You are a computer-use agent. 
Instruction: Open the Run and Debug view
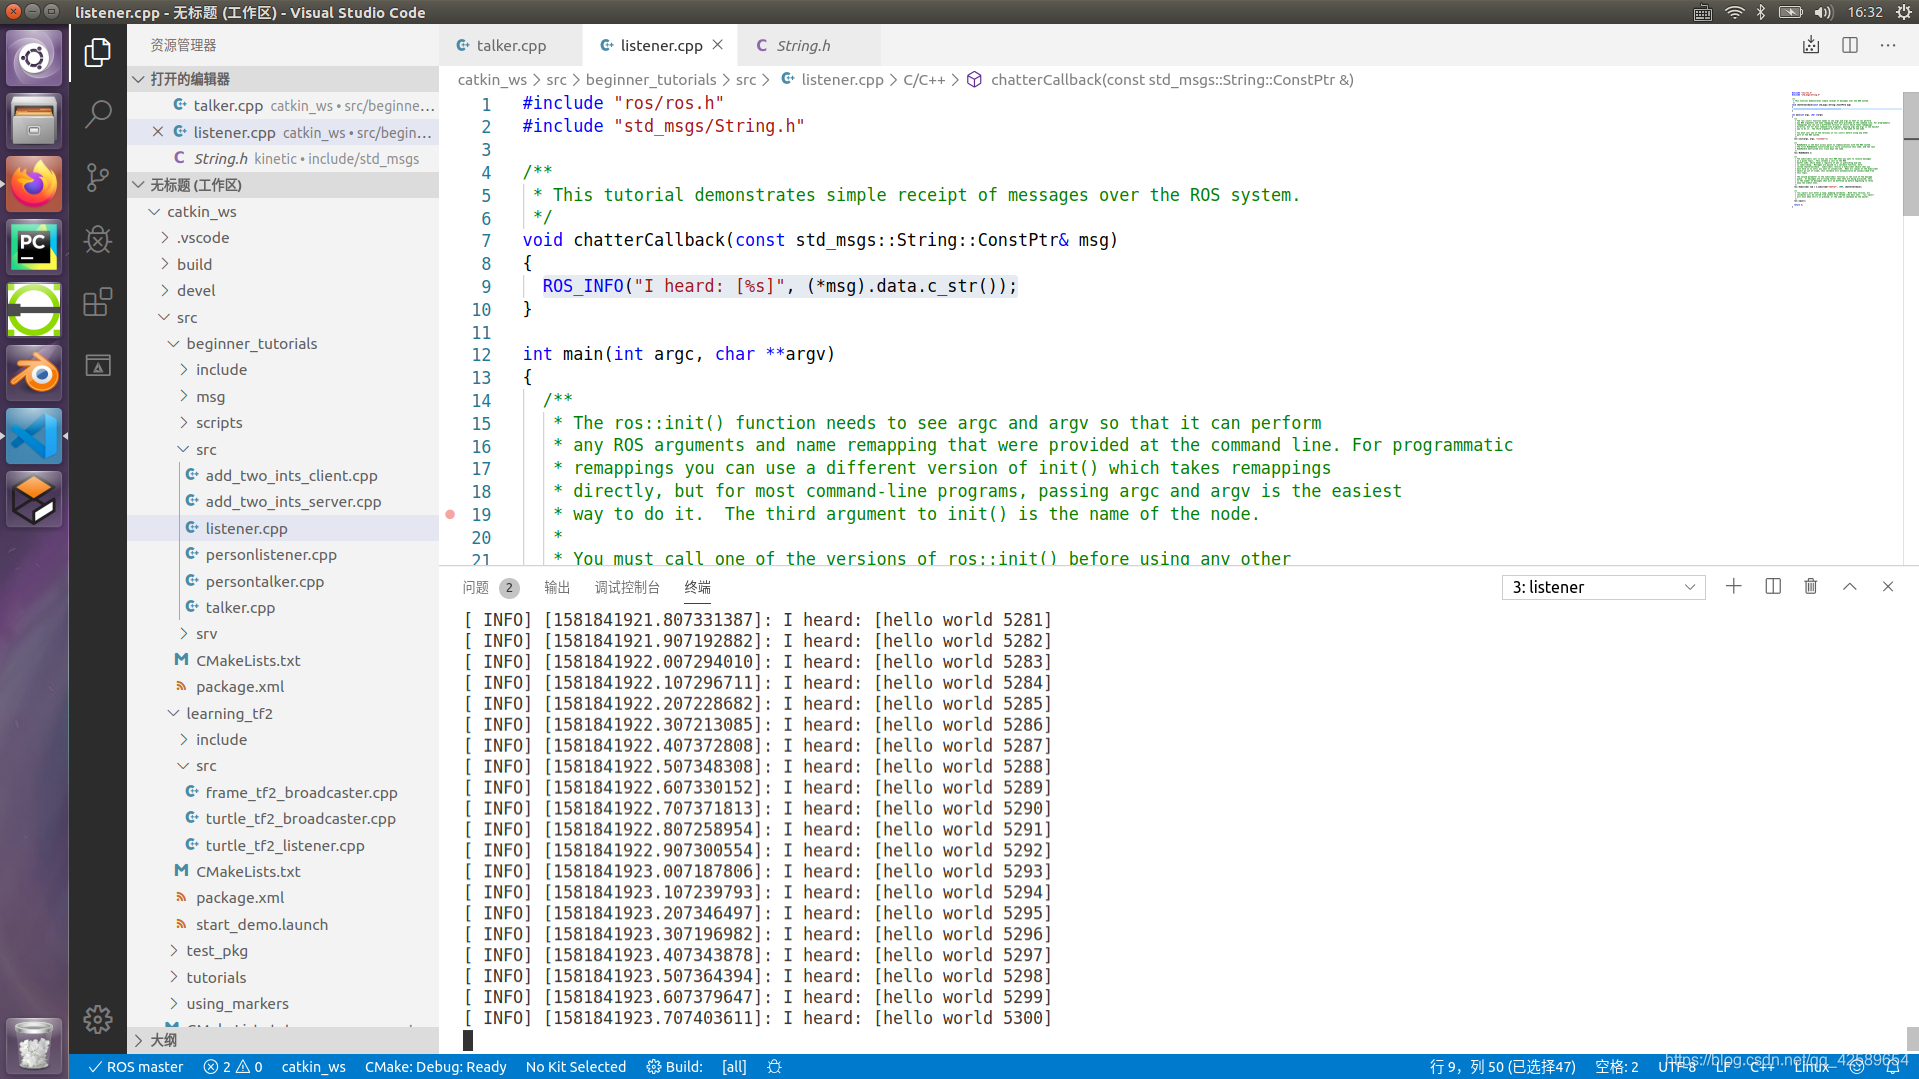[97, 239]
